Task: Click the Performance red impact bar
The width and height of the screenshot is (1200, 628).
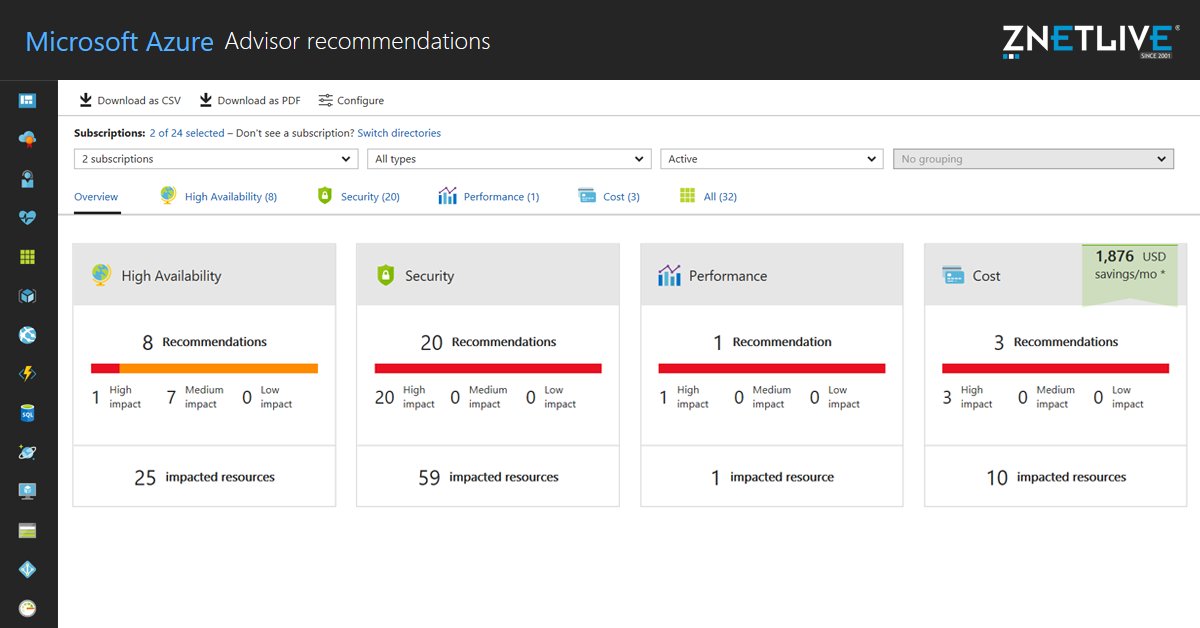Action: pos(772,368)
